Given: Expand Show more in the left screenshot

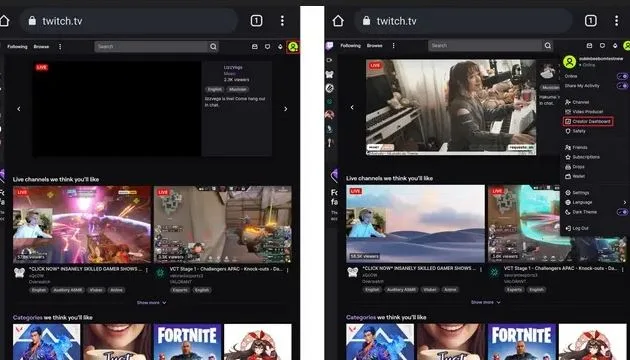Looking at the screenshot, I should tap(151, 303).
